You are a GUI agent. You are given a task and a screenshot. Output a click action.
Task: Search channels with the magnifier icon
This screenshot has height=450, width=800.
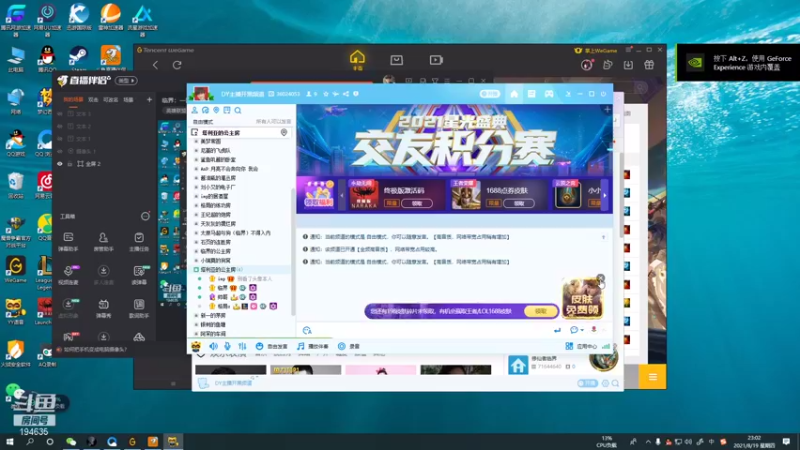click(238, 110)
